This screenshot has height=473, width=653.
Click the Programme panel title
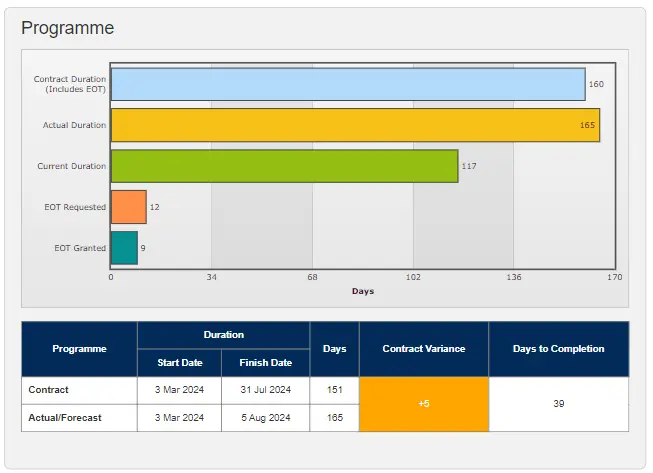(x=68, y=28)
